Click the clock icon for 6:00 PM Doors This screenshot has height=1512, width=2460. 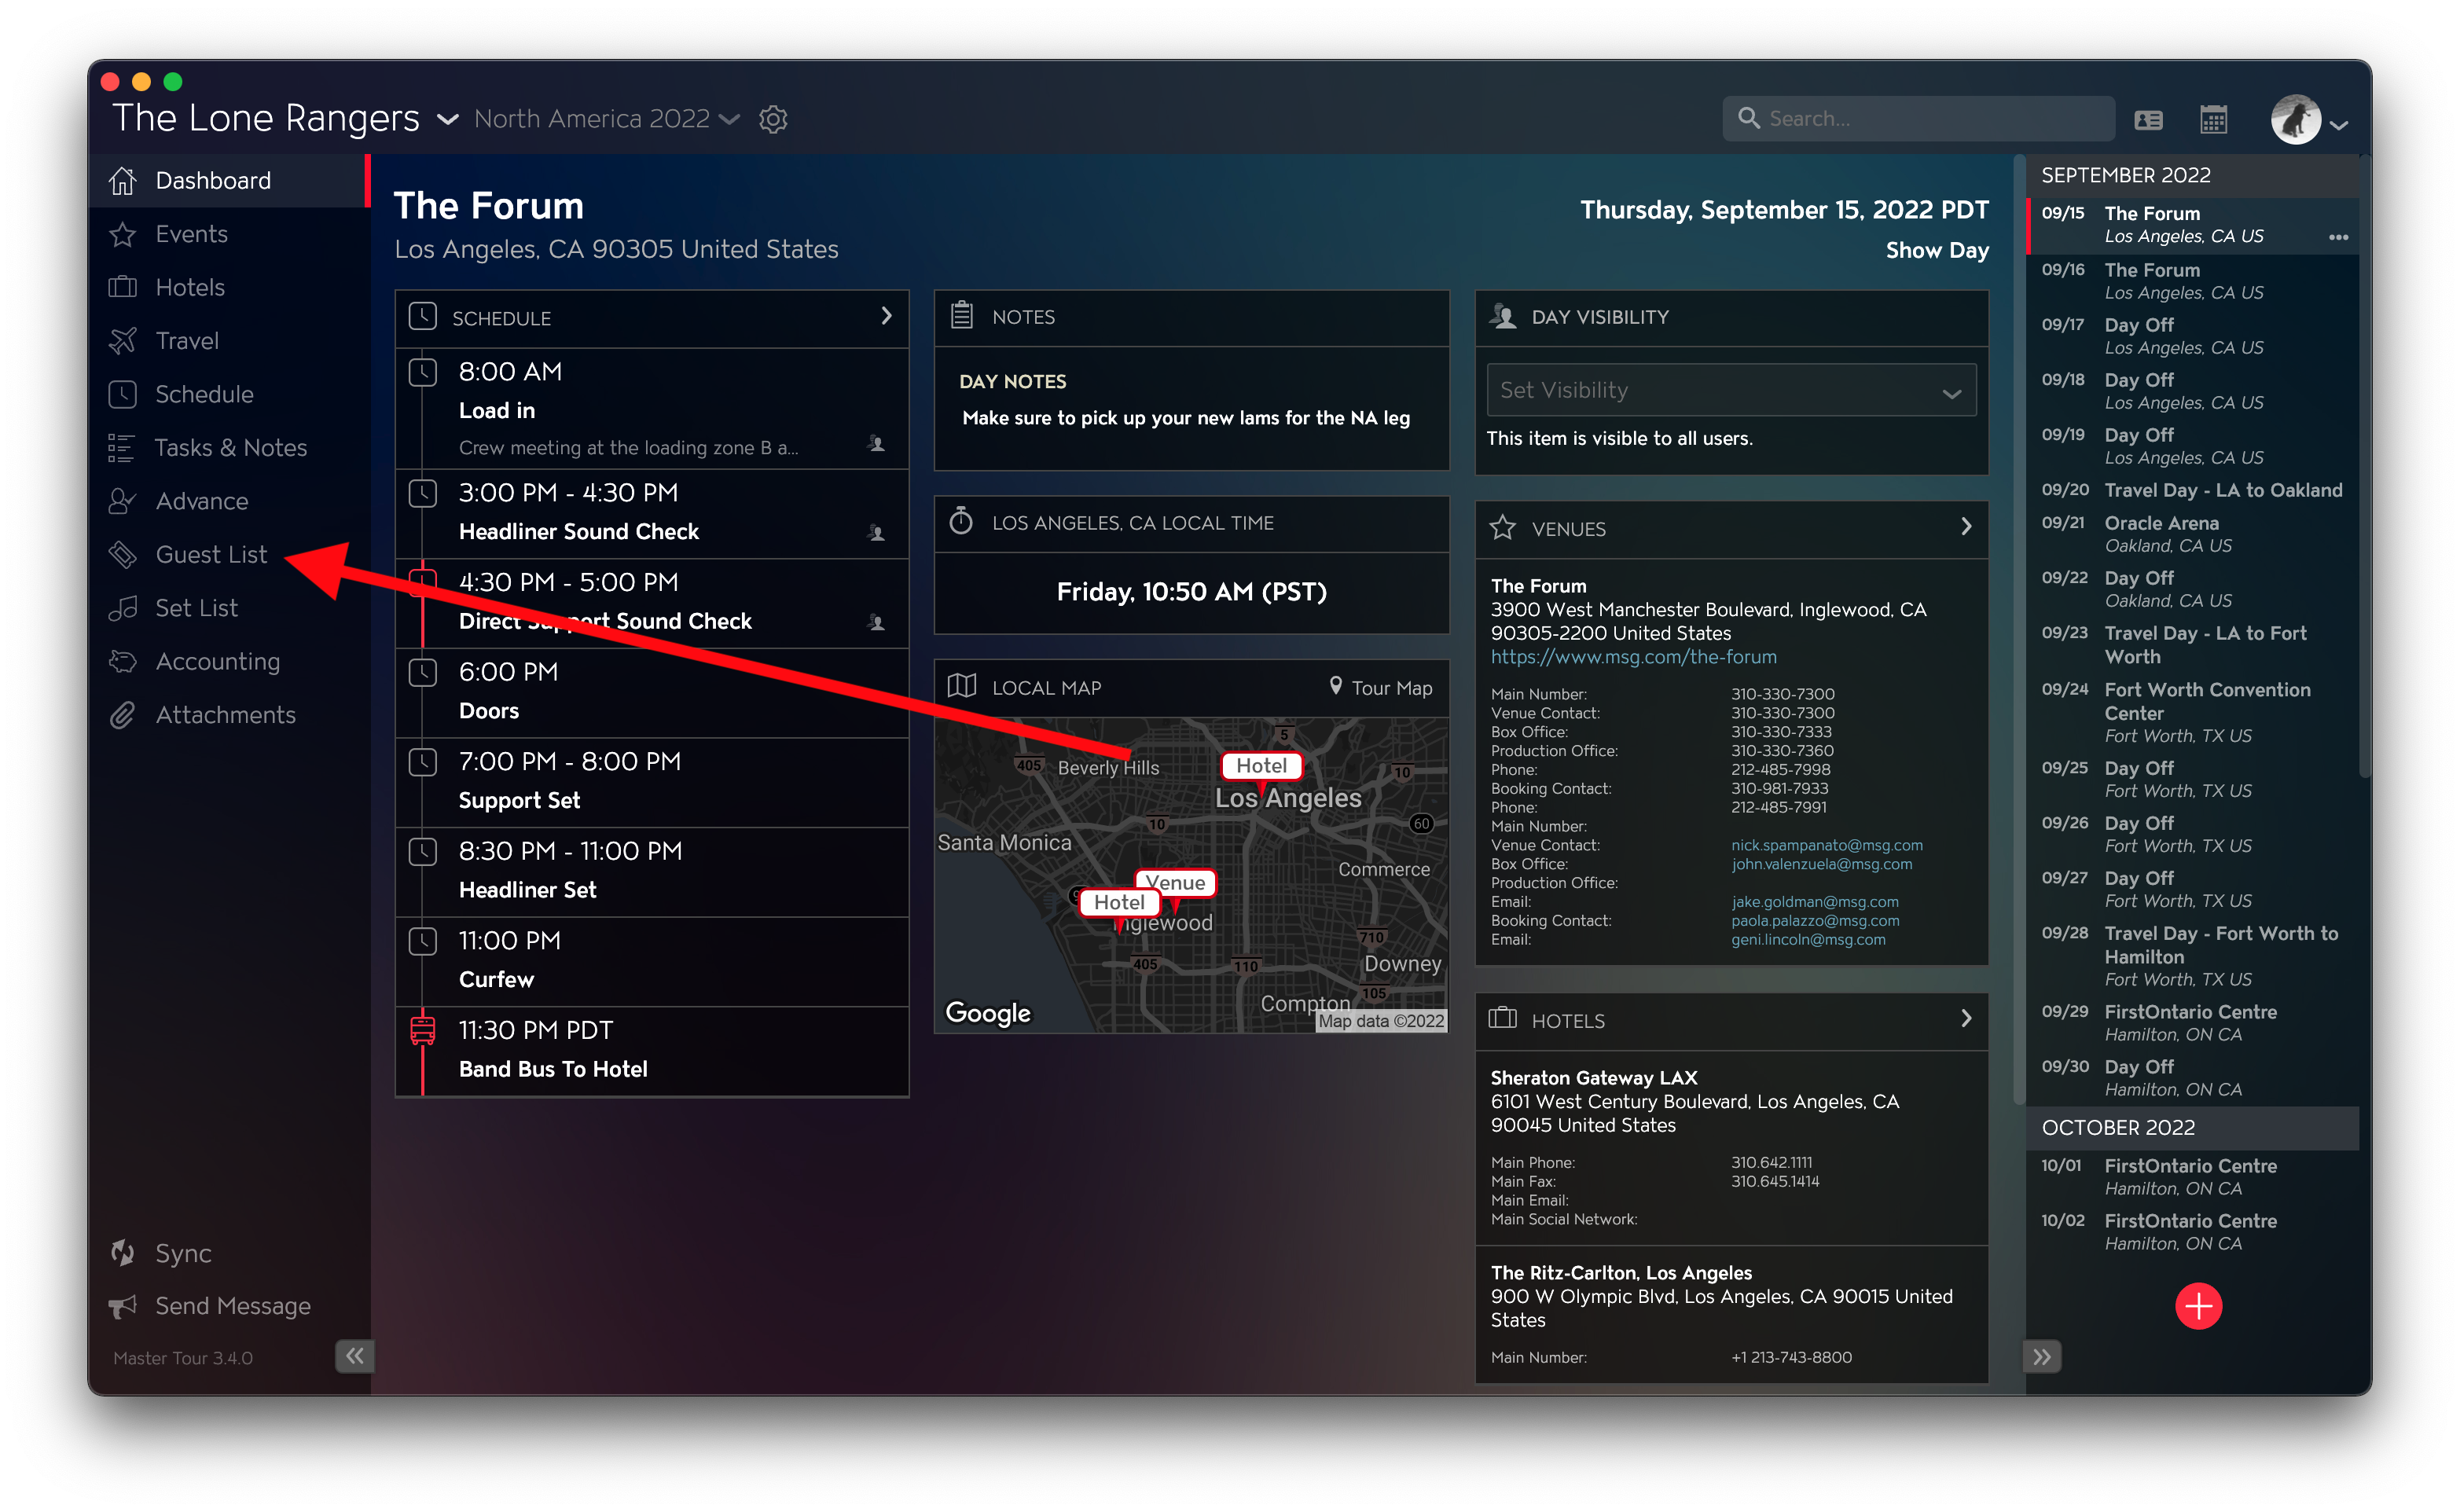(x=423, y=672)
